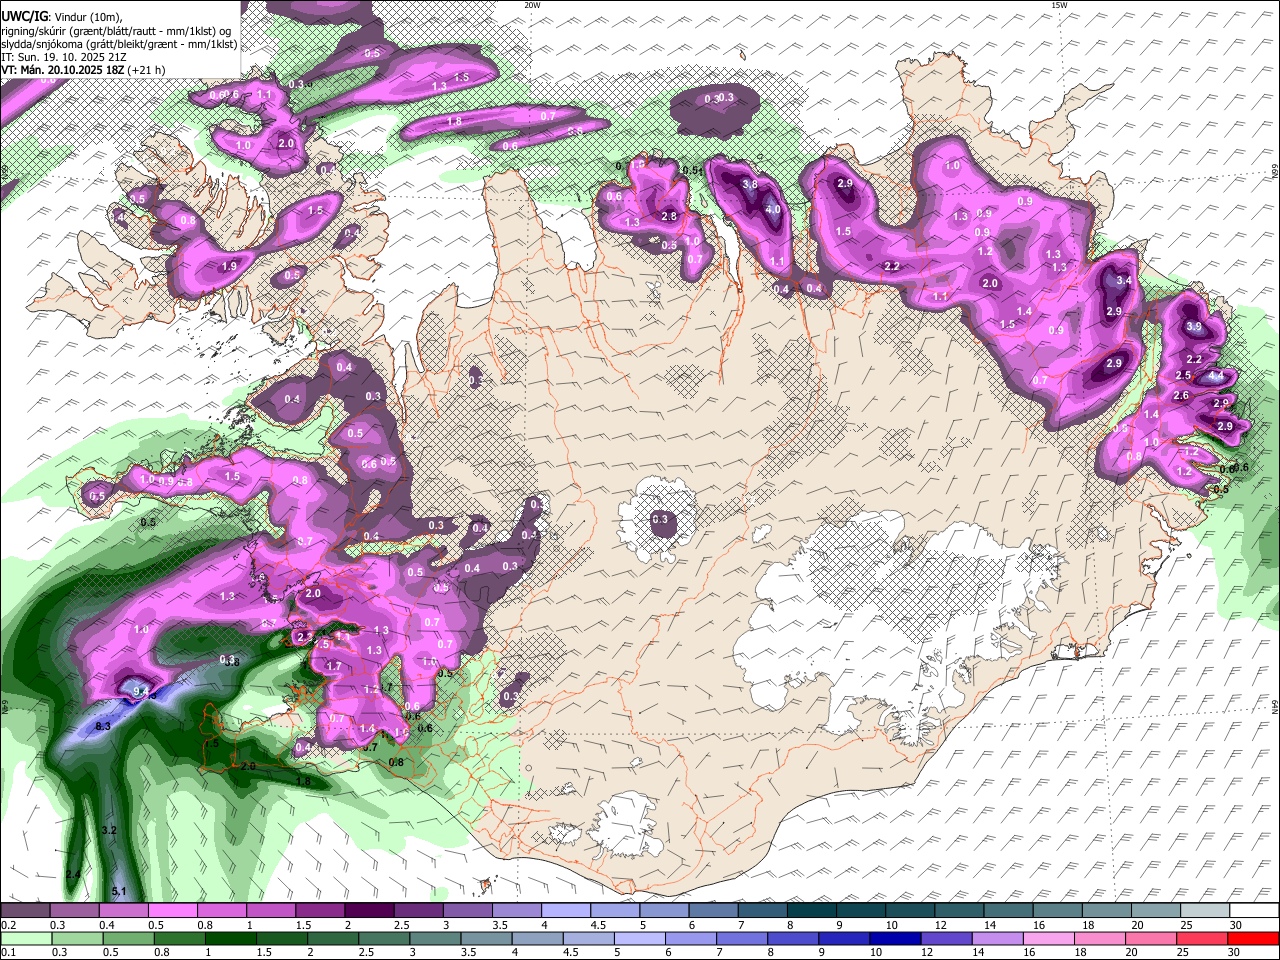Click the pale green 0.1 swatch in the lower legend row

tap(24, 938)
